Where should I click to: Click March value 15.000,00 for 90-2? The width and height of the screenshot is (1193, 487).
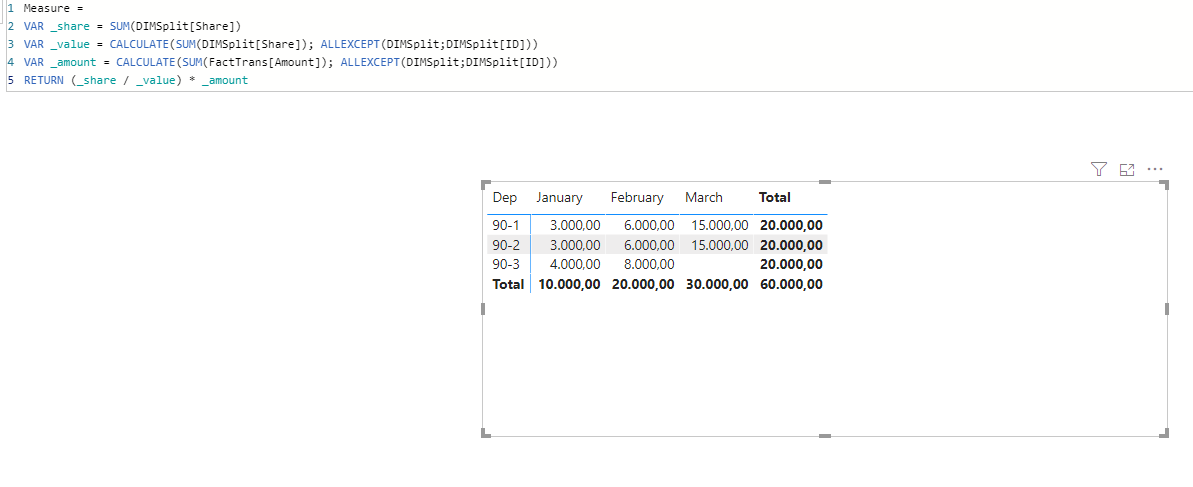[720, 245]
